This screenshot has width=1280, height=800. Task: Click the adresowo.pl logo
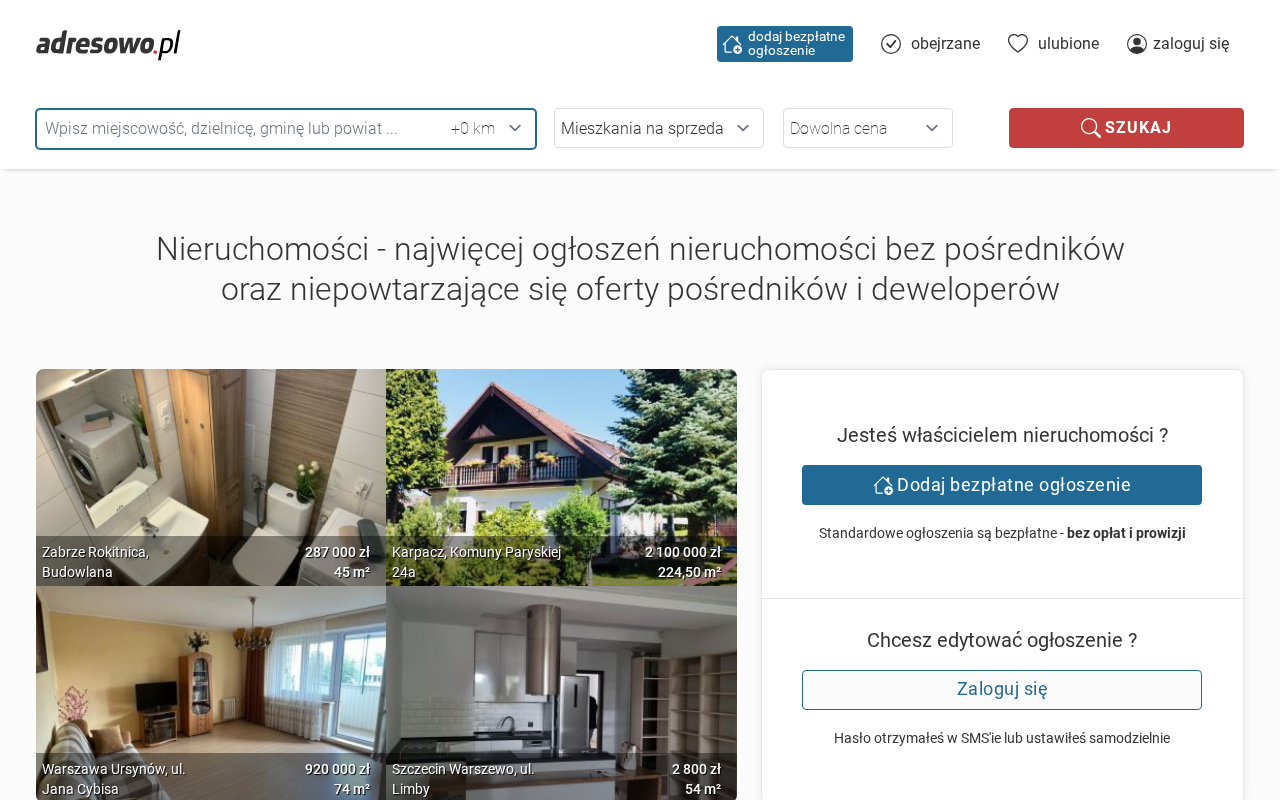(x=108, y=44)
